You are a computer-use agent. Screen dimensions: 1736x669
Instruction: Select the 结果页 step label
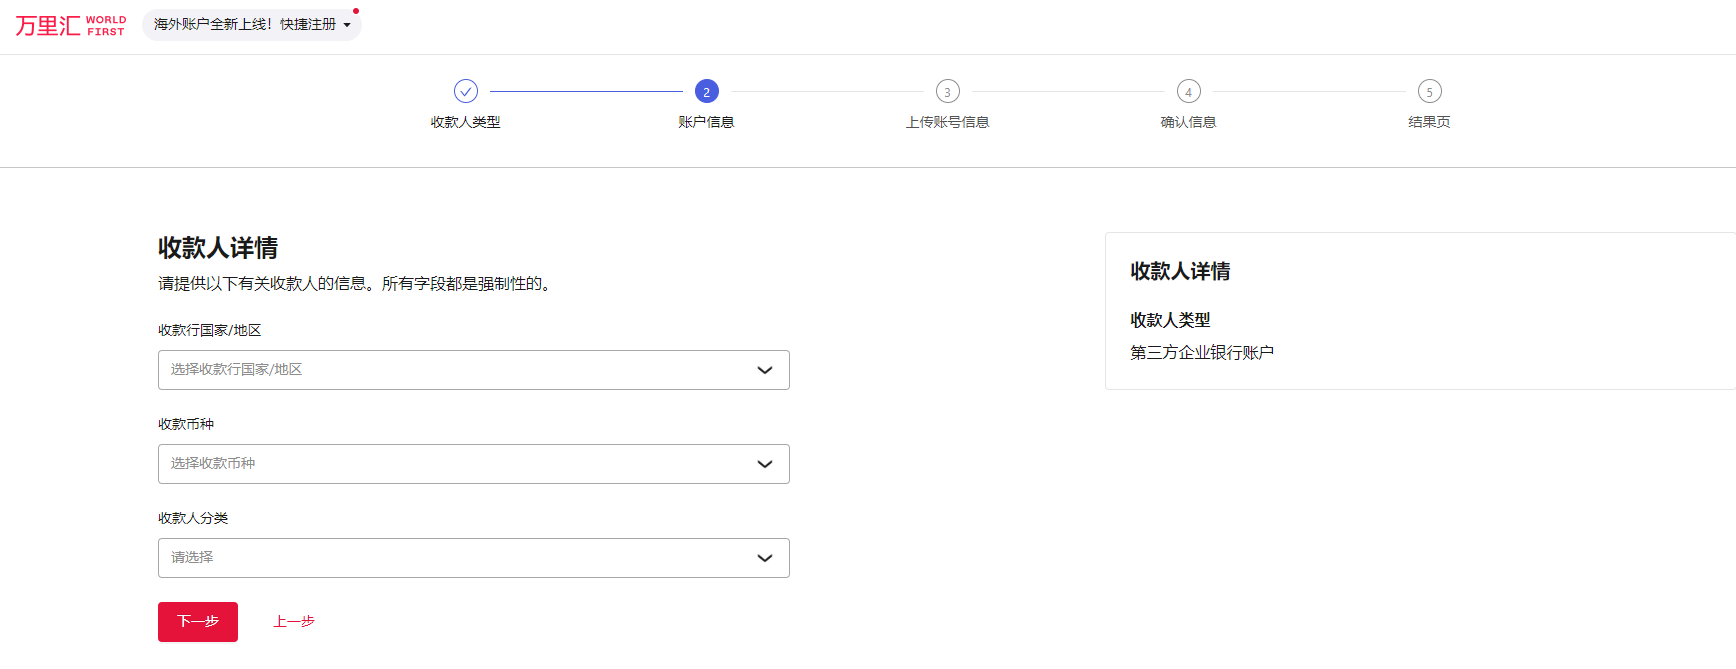pyautogui.click(x=1429, y=122)
